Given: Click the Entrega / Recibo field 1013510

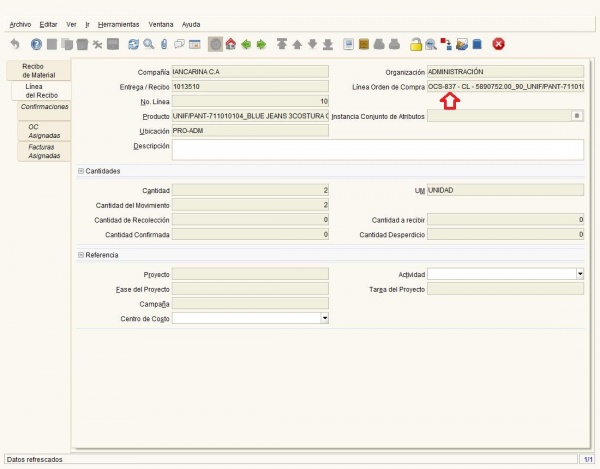Looking at the screenshot, I should point(250,87).
